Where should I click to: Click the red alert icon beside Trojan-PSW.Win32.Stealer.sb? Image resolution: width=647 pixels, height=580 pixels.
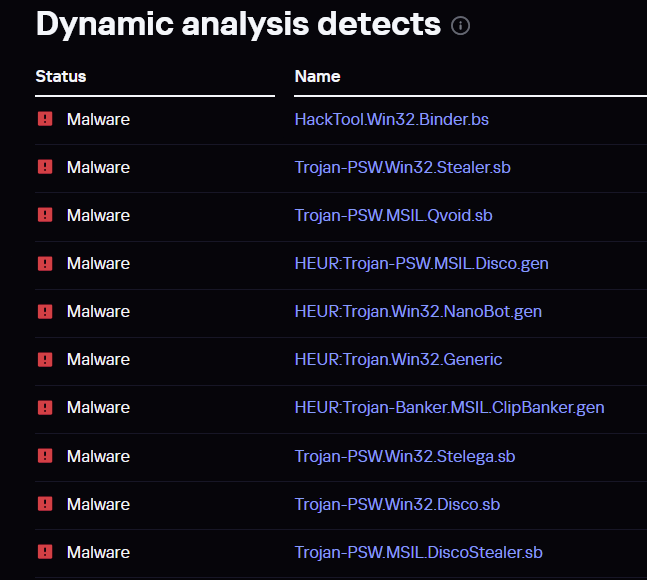(x=45, y=167)
